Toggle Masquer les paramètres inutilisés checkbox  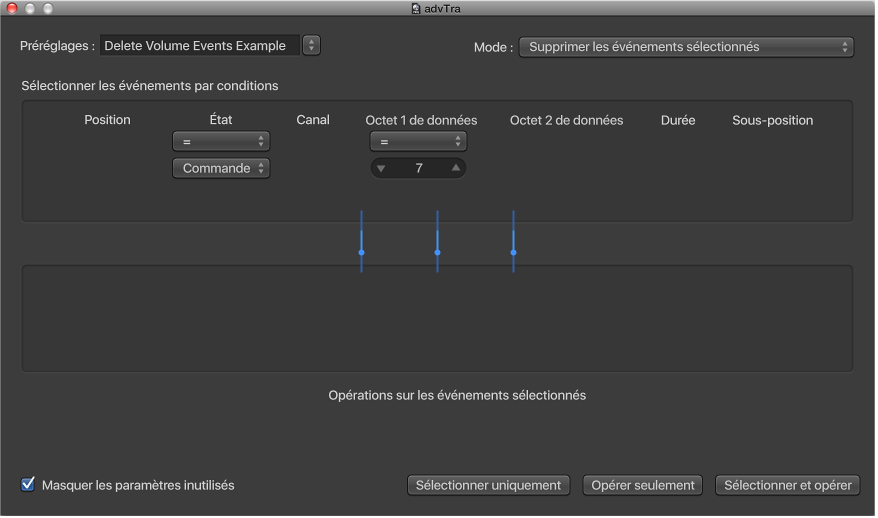(x=28, y=485)
